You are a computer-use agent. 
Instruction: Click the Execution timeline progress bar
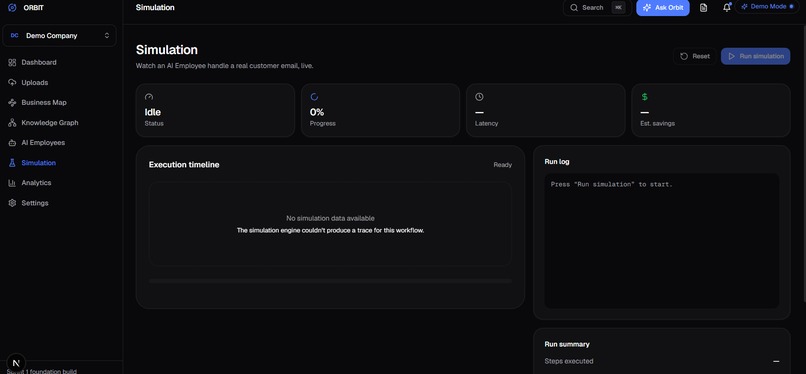coord(330,281)
